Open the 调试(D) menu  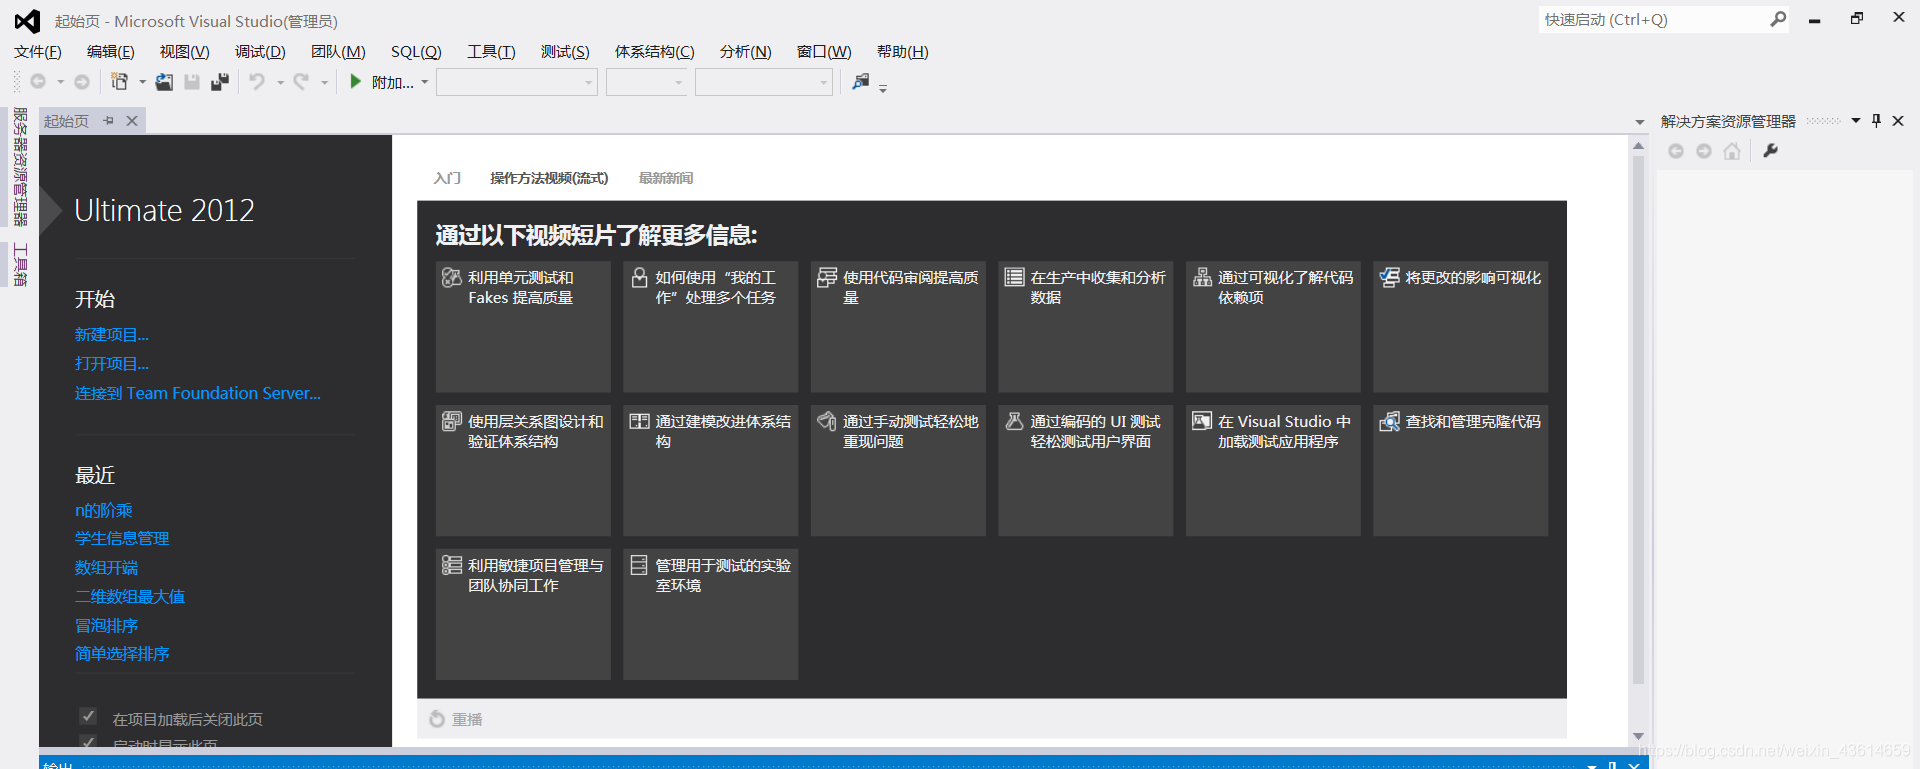[x=260, y=52]
